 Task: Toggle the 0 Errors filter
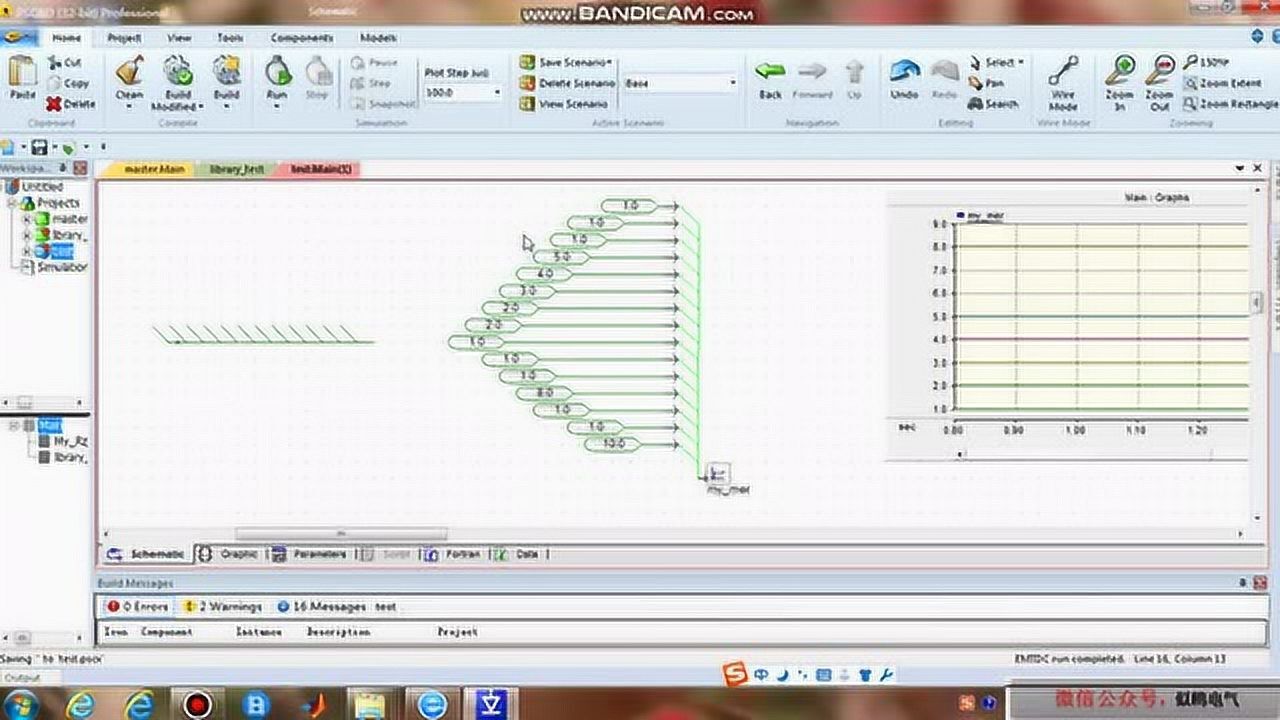tap(137, 606)
